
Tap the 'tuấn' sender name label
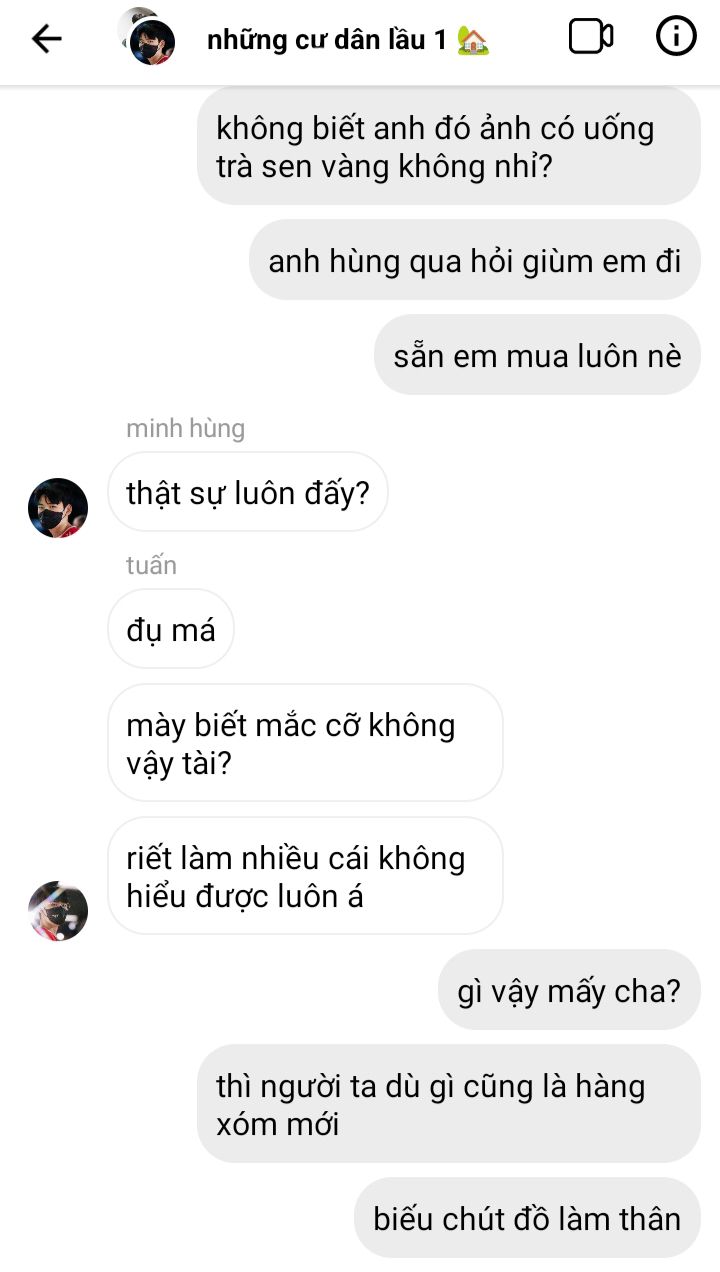point(151,565)
